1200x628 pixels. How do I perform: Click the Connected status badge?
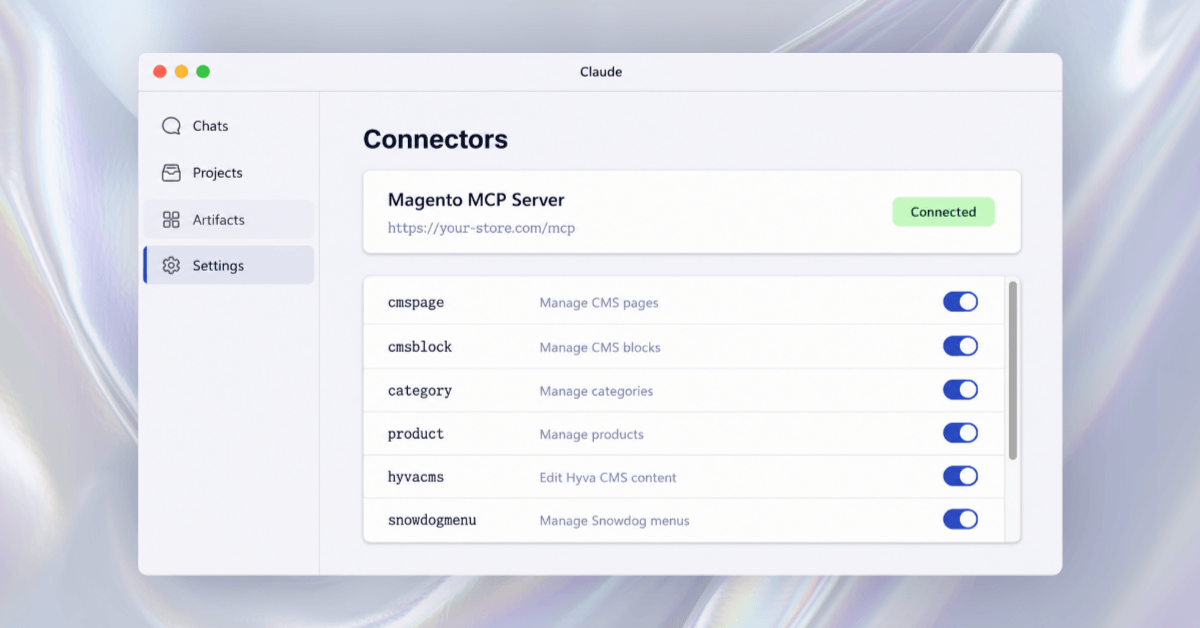pyautogui.click(x=943, y=212)
